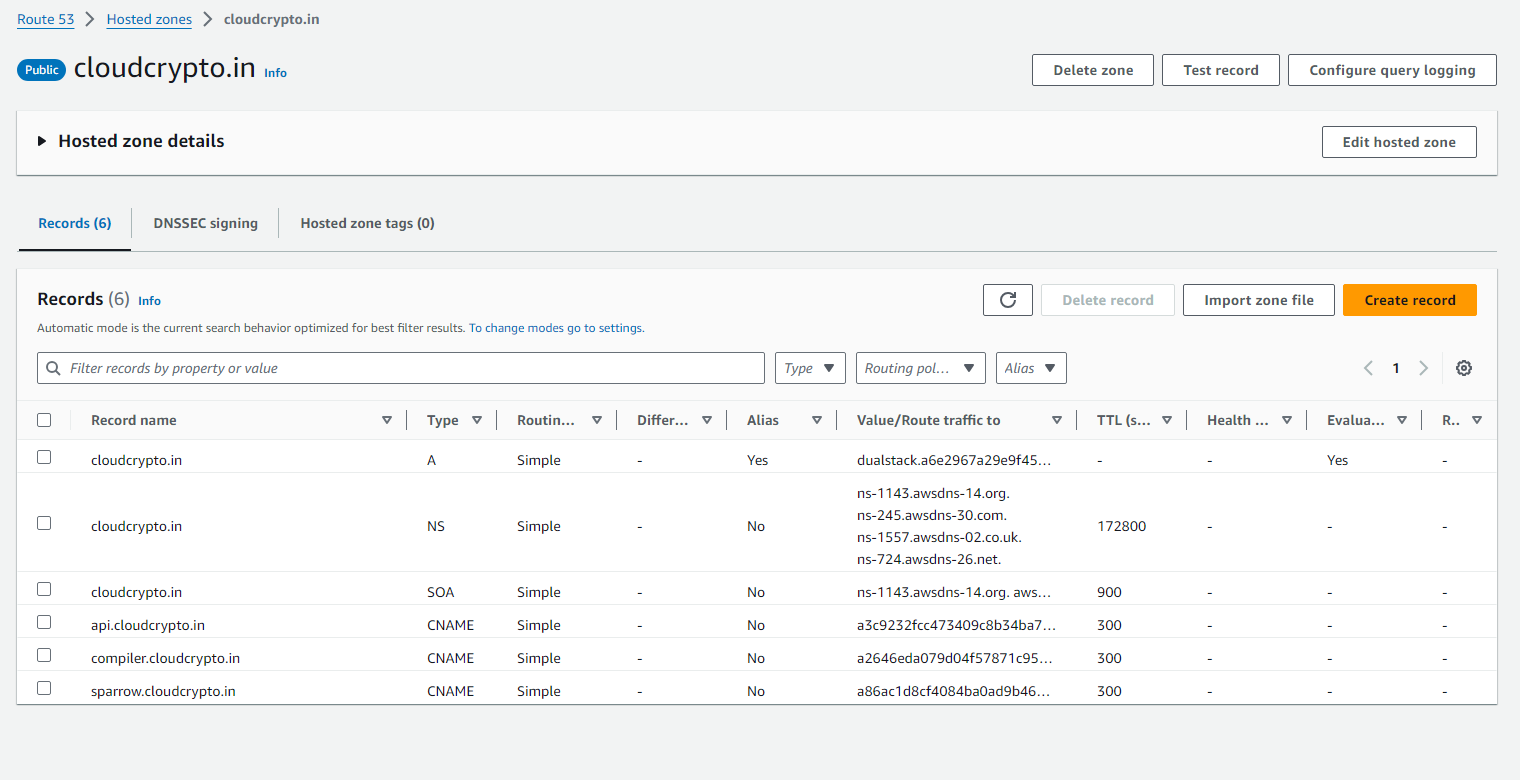Click the Public badge next to zone name
This screenshot has height=780, width=1520.
42,70
